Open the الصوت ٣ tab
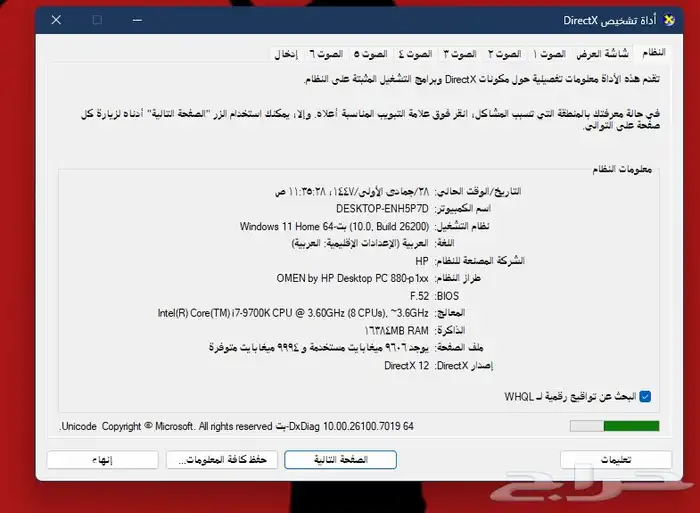This screenshot has width=700, height=513. point(460,54)
